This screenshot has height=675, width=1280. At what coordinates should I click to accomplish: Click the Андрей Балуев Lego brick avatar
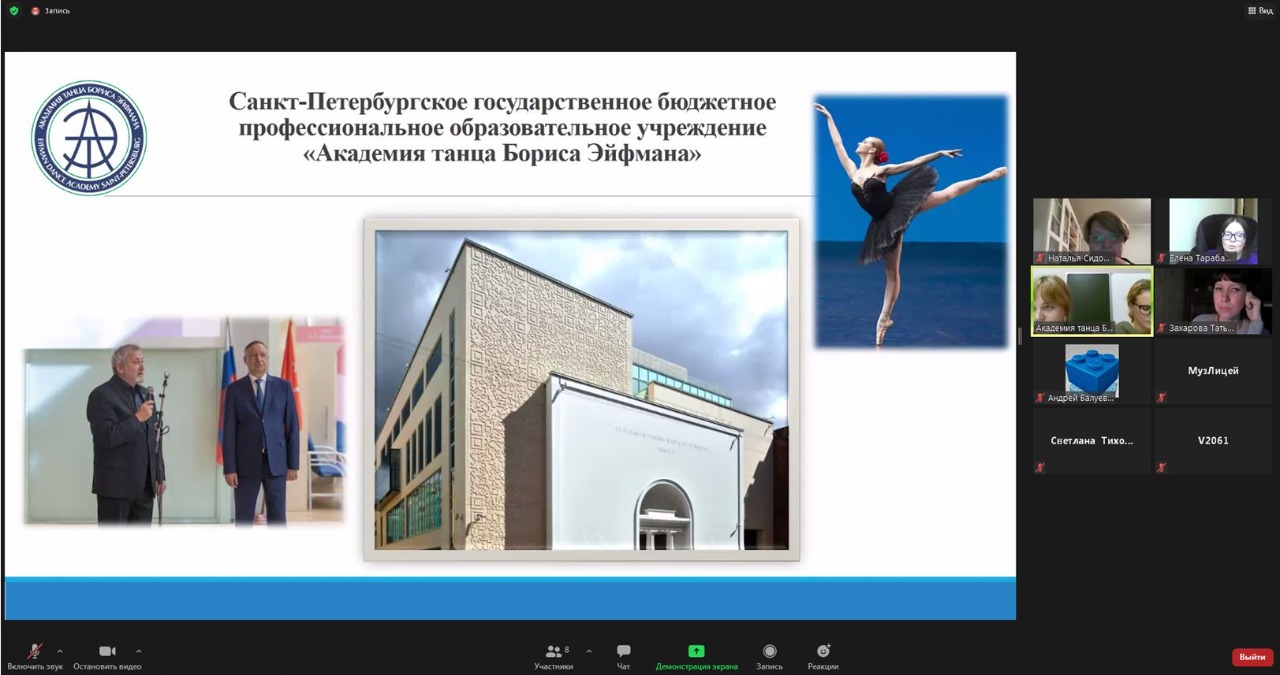(x=1091, y=368)
